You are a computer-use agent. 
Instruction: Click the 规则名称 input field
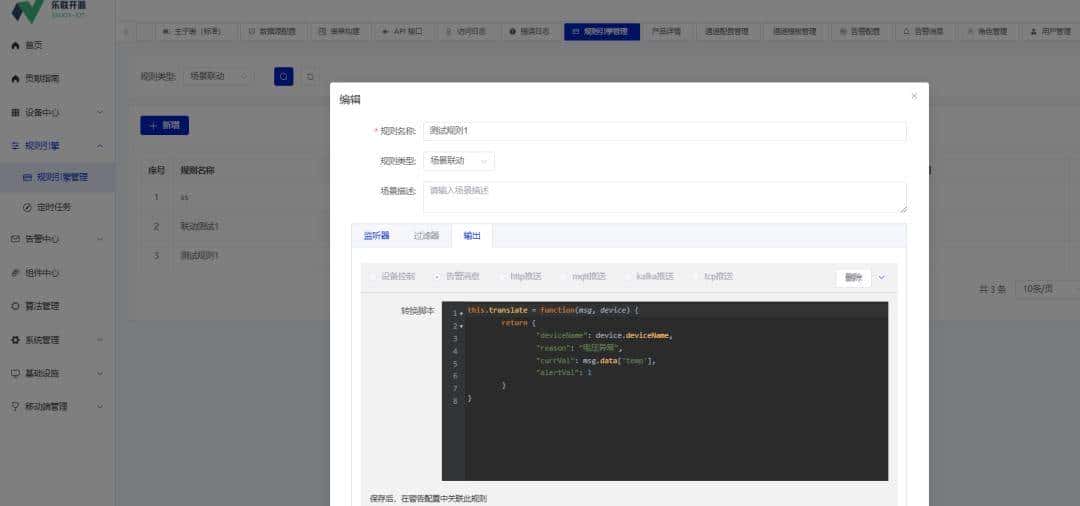[665, 131]
